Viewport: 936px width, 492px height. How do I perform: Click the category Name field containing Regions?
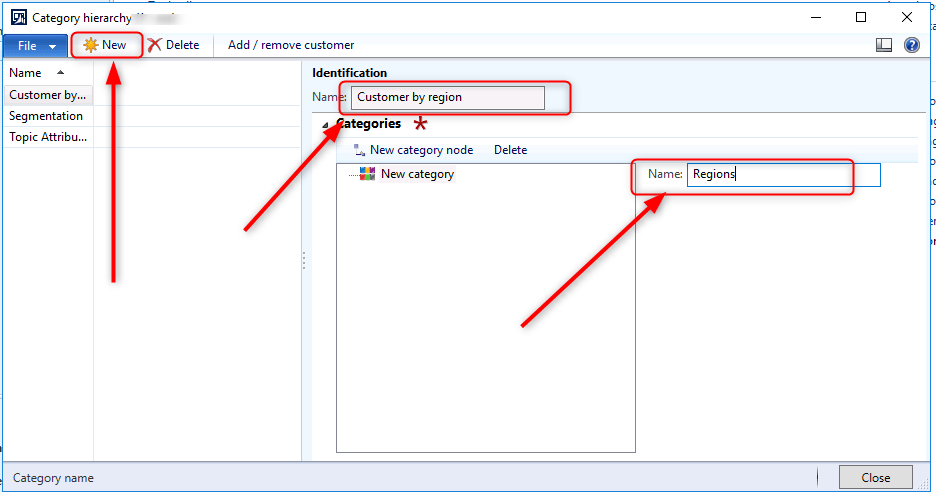click(783, 174)
